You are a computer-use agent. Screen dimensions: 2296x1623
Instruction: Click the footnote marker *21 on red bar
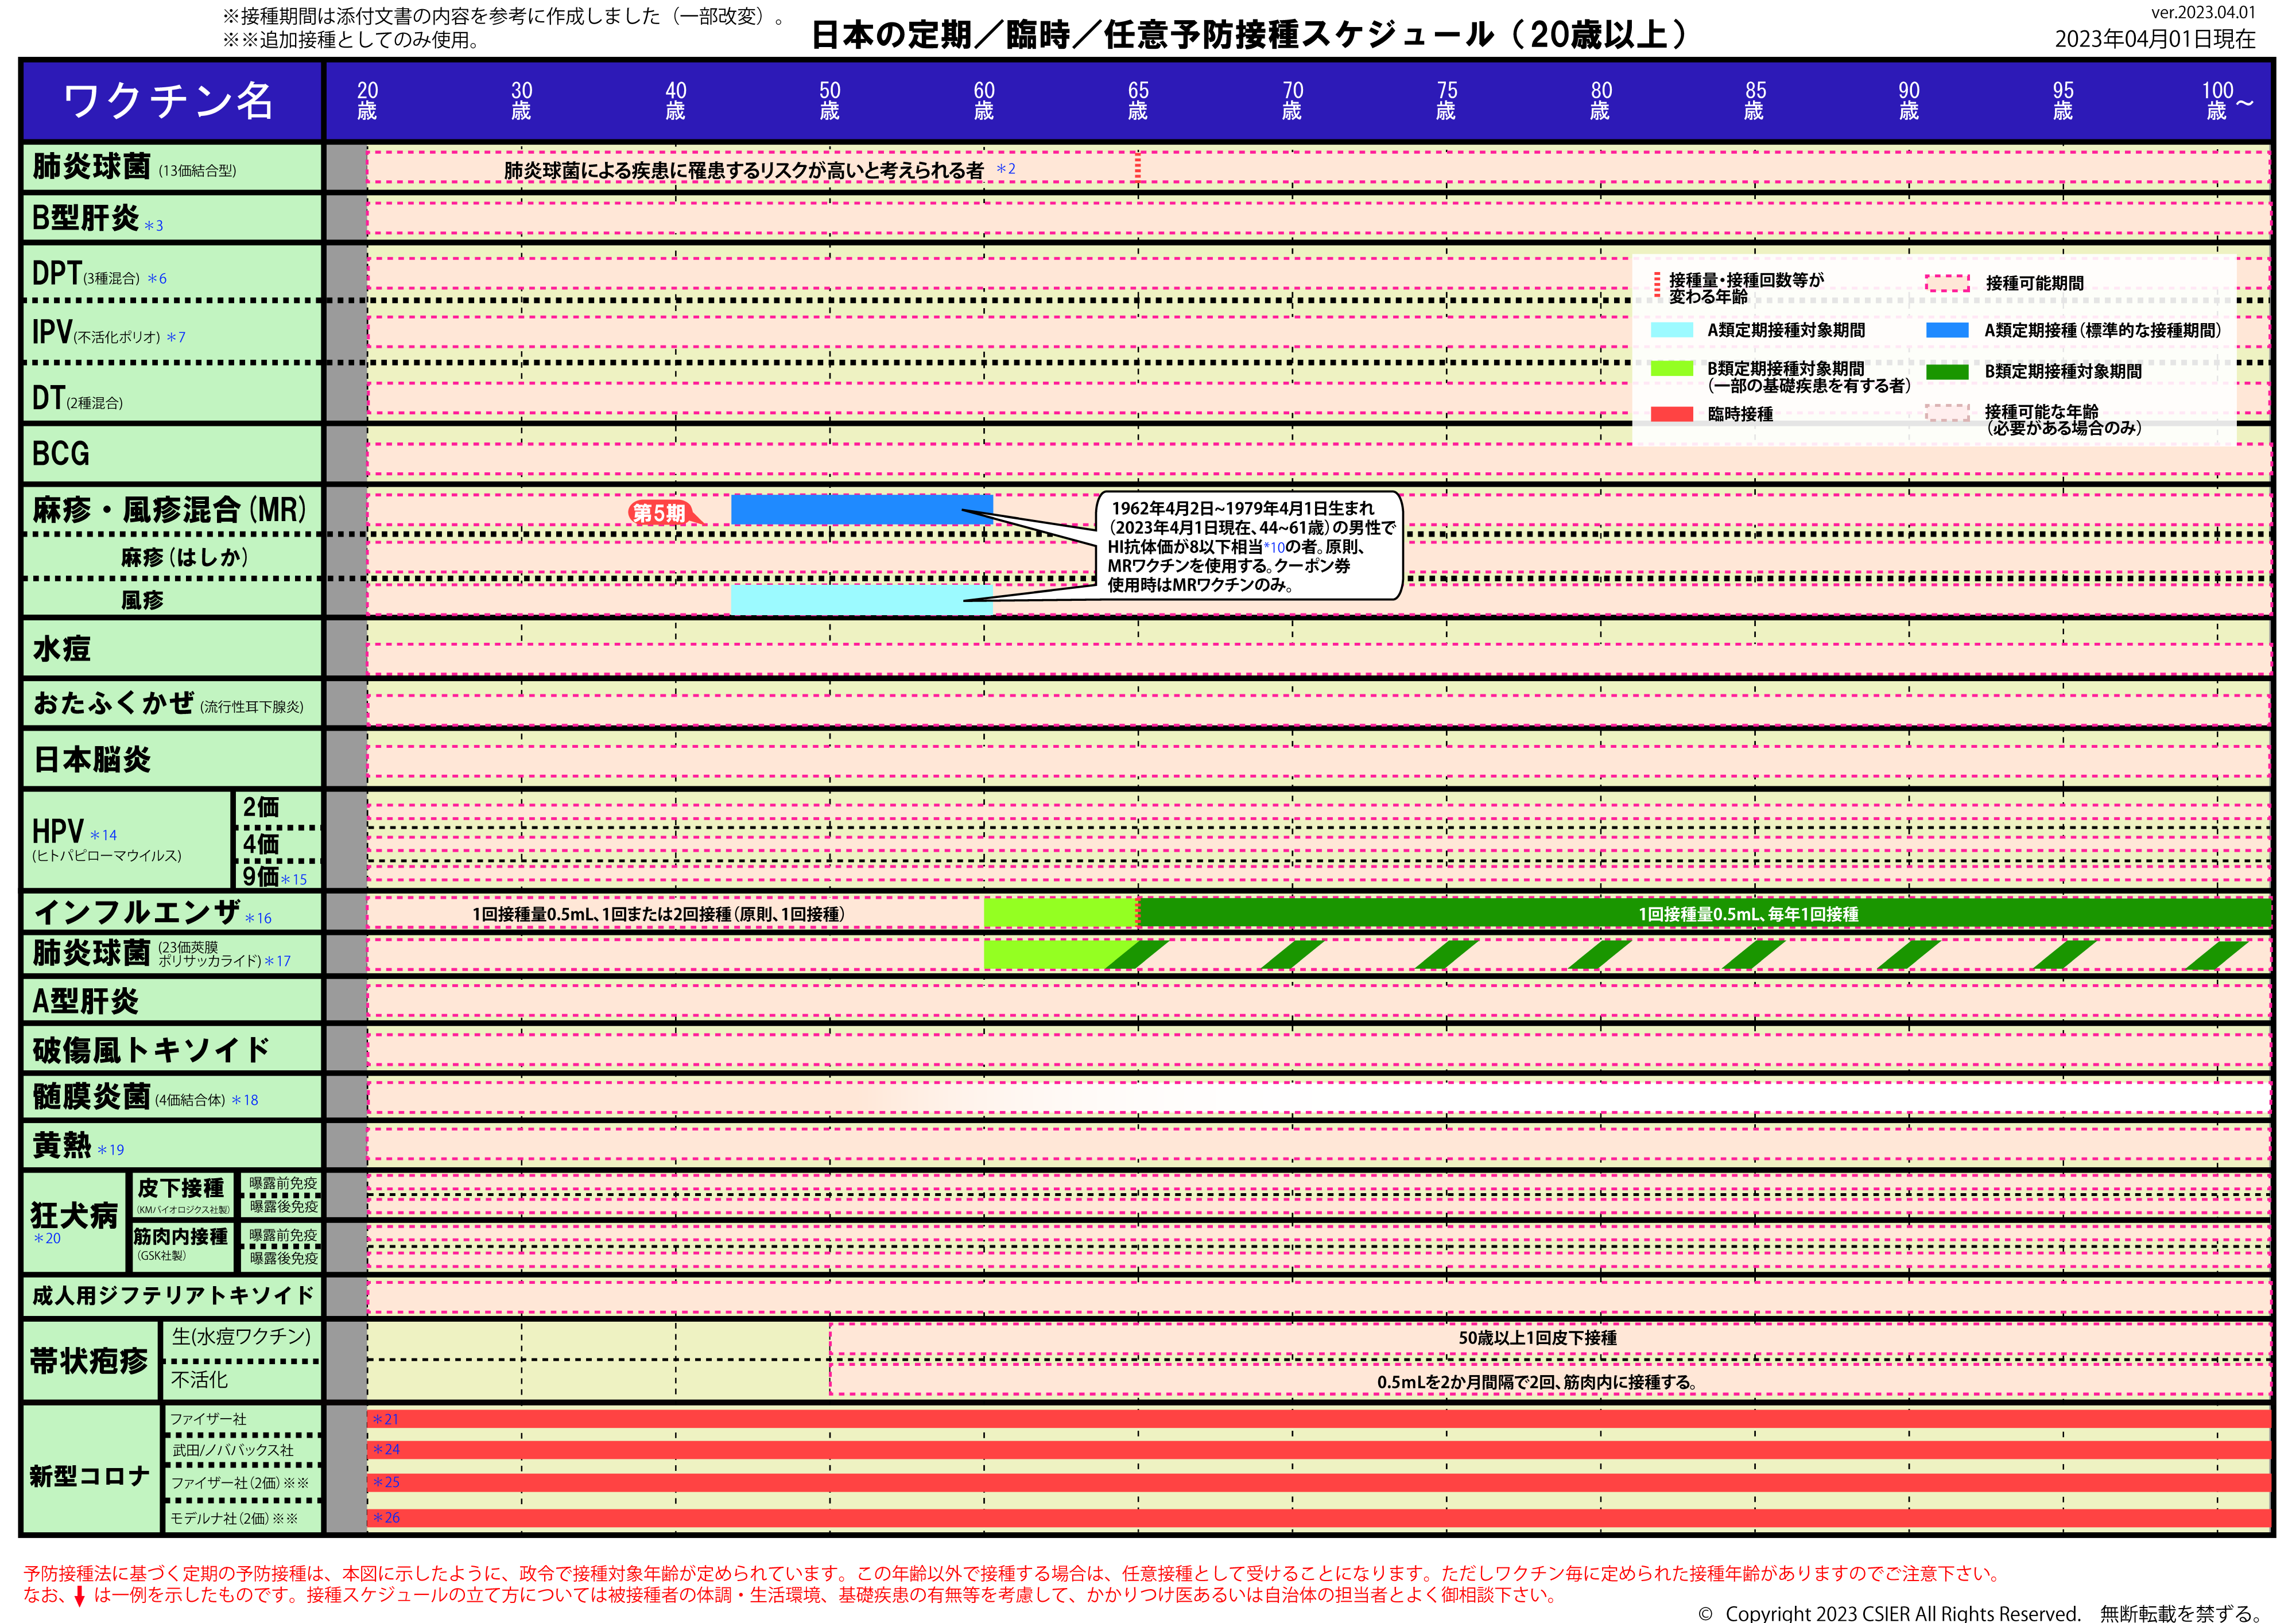tap(386, 1419)
